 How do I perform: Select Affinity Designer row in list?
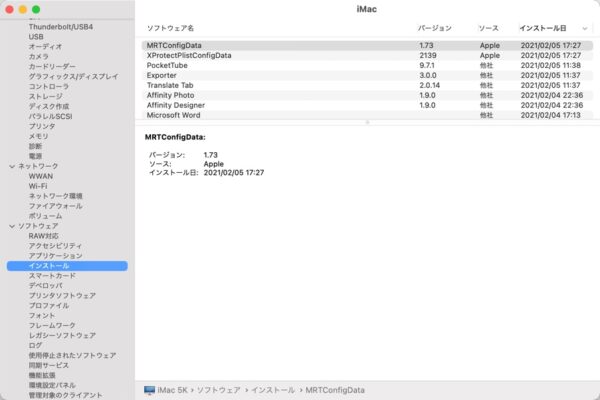[x=367, y=105]
